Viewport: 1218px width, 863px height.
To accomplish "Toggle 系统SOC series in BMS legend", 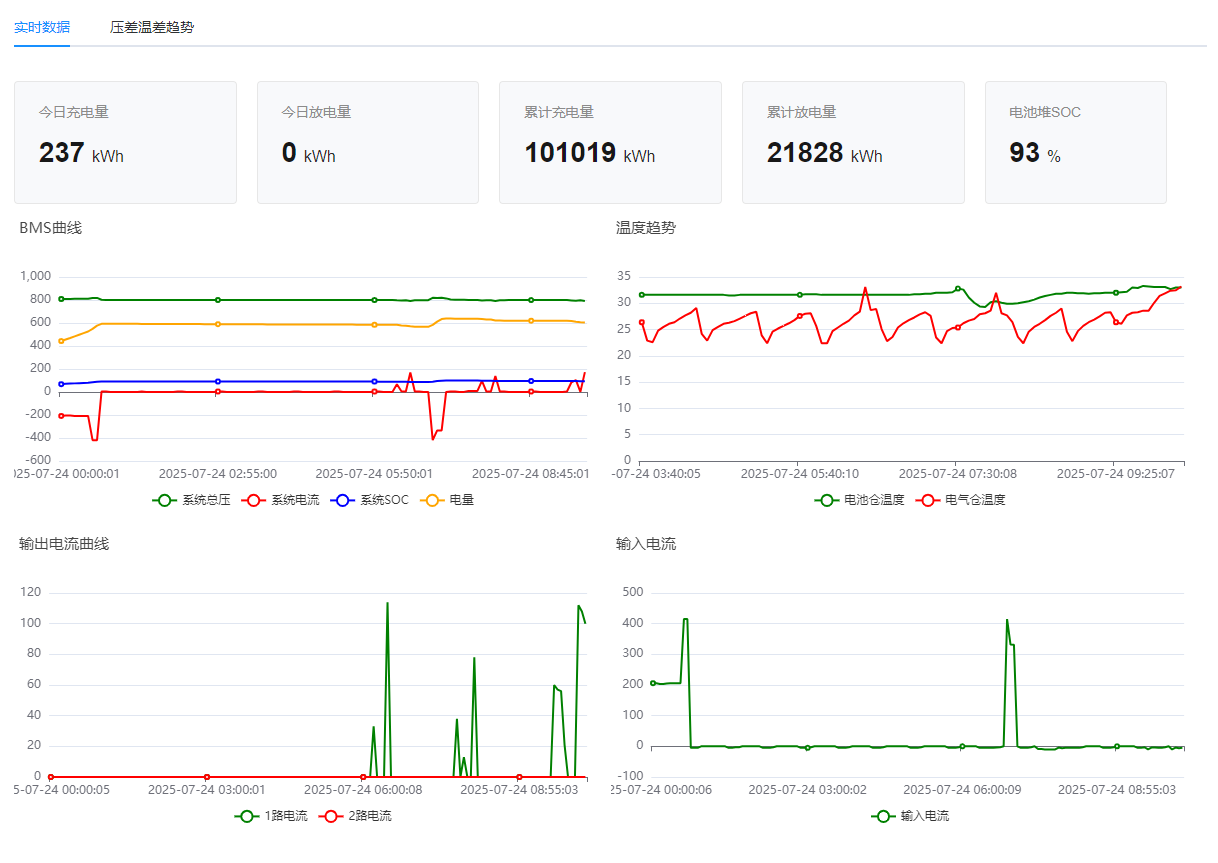I will click(370, 500).
